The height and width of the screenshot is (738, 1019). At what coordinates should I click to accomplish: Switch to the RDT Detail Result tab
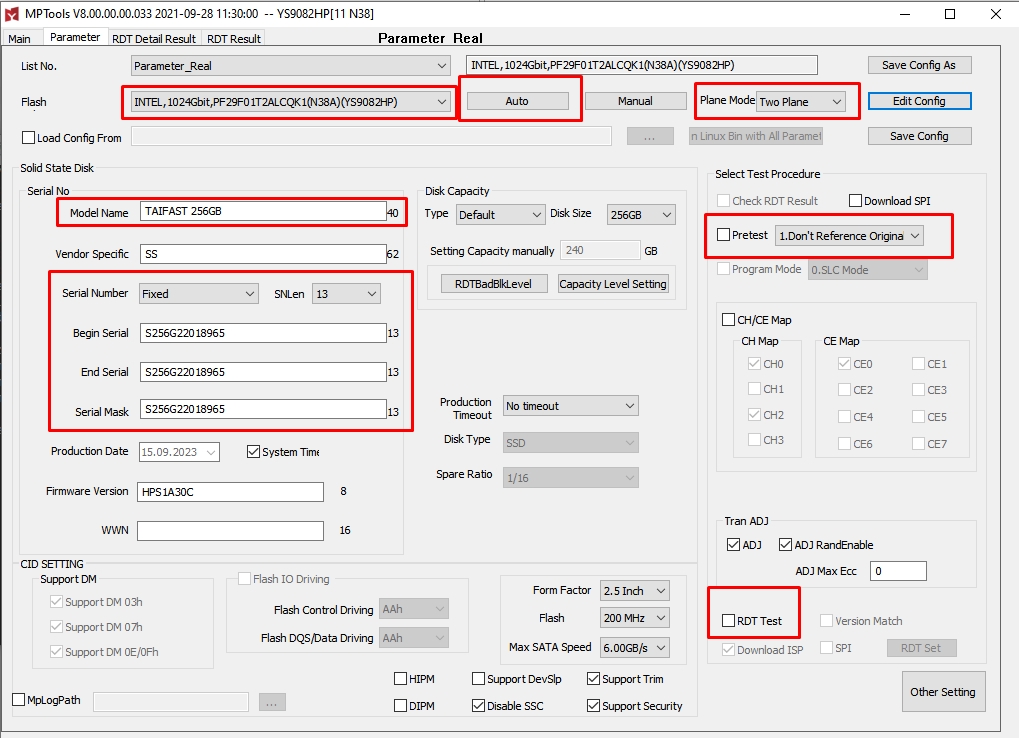coord(153,39)
